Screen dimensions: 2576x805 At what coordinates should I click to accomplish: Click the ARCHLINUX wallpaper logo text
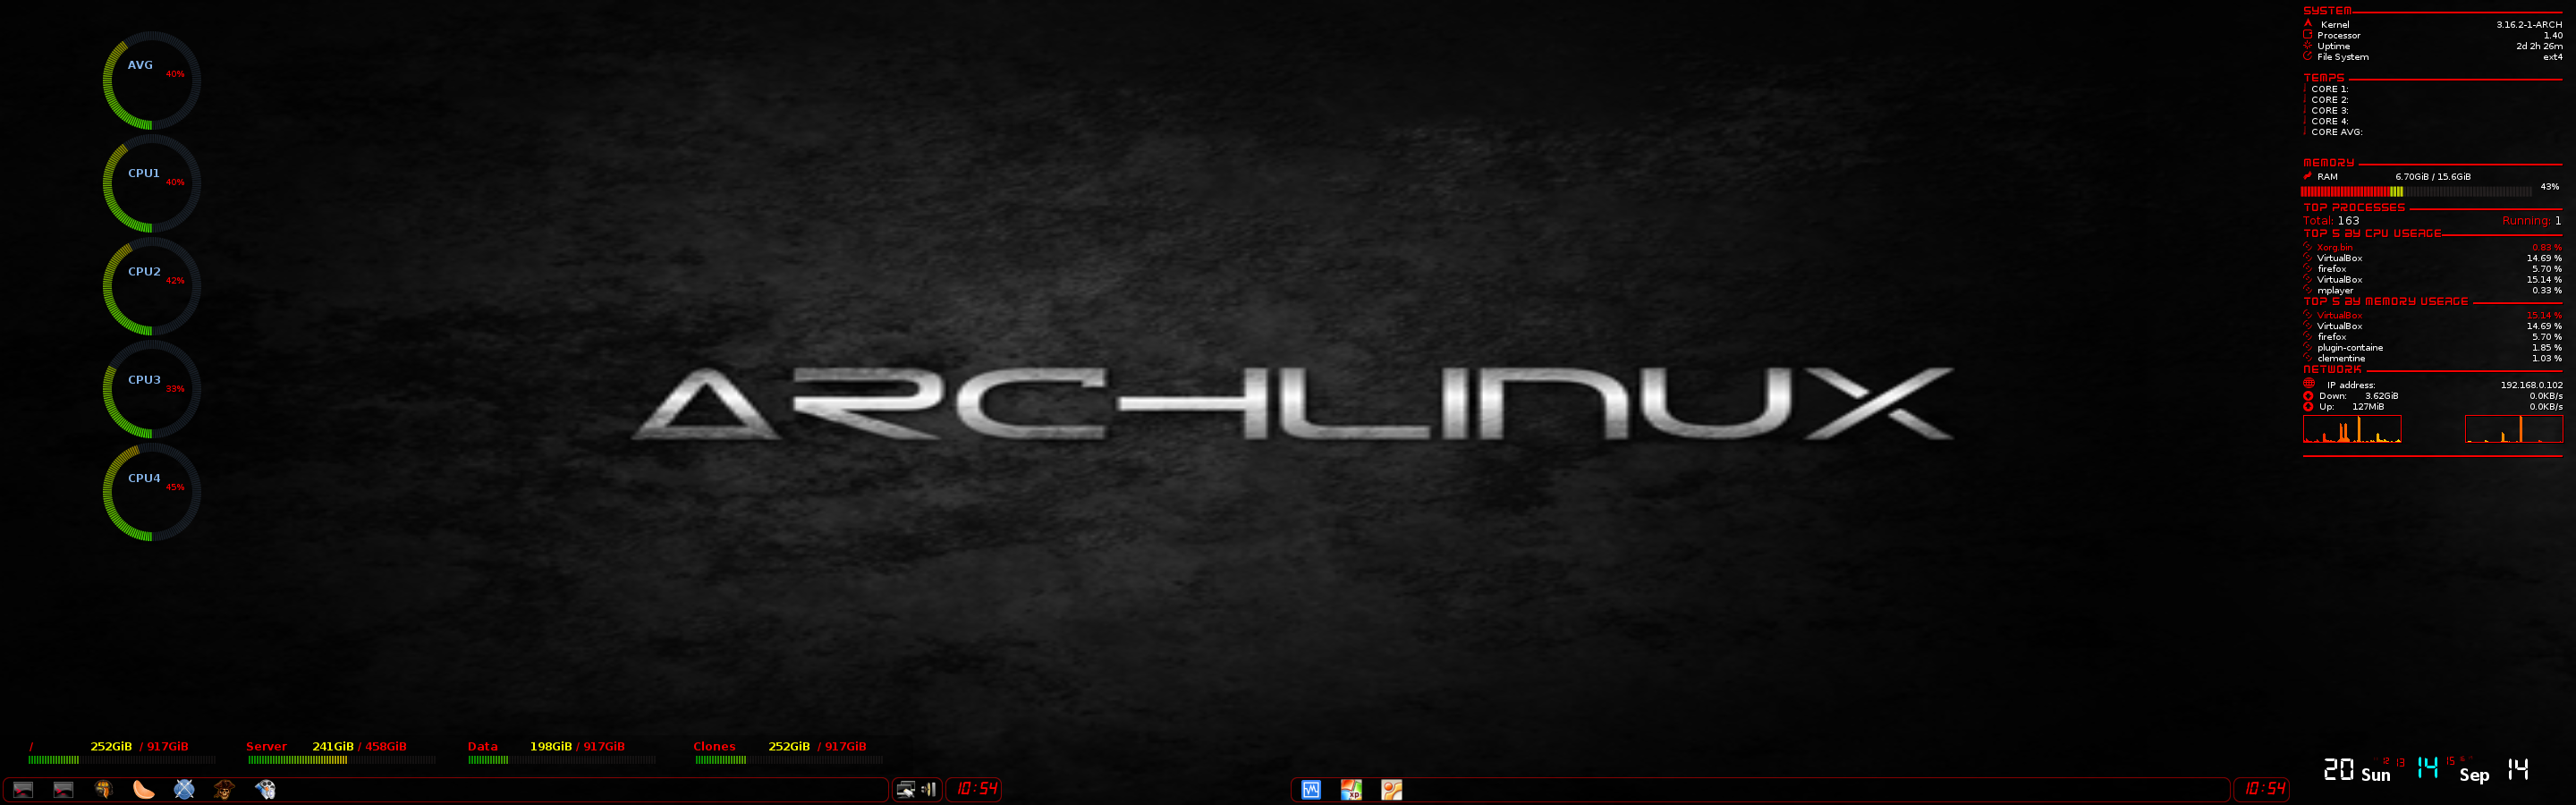pos(1292,403)
